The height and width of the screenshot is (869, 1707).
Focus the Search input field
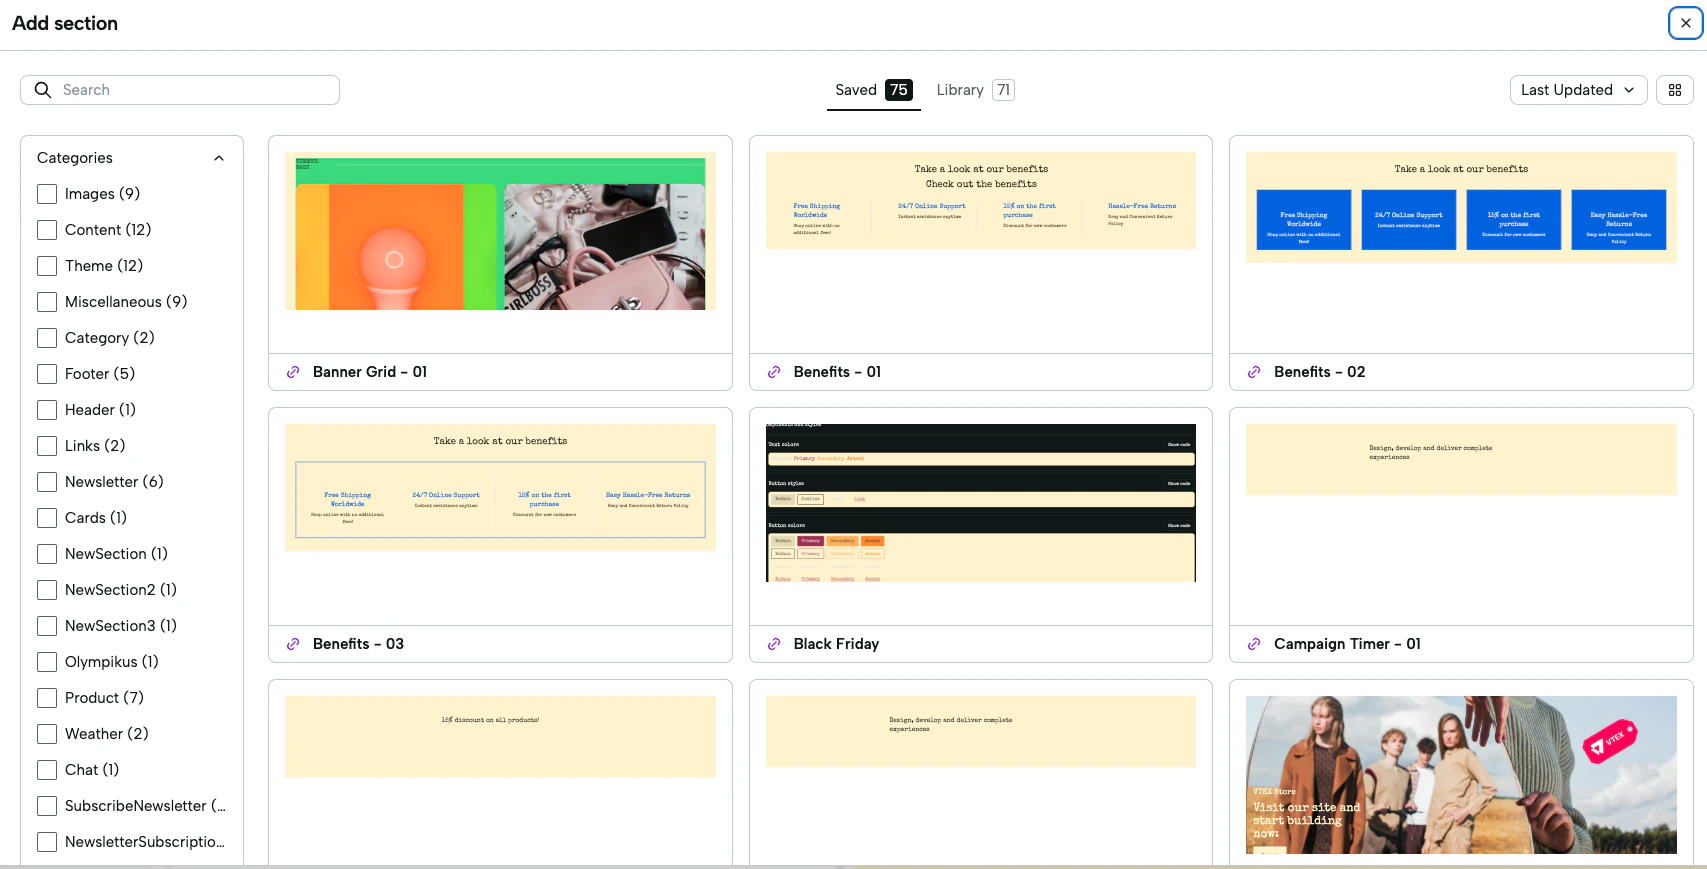click(x=180, y=90)
